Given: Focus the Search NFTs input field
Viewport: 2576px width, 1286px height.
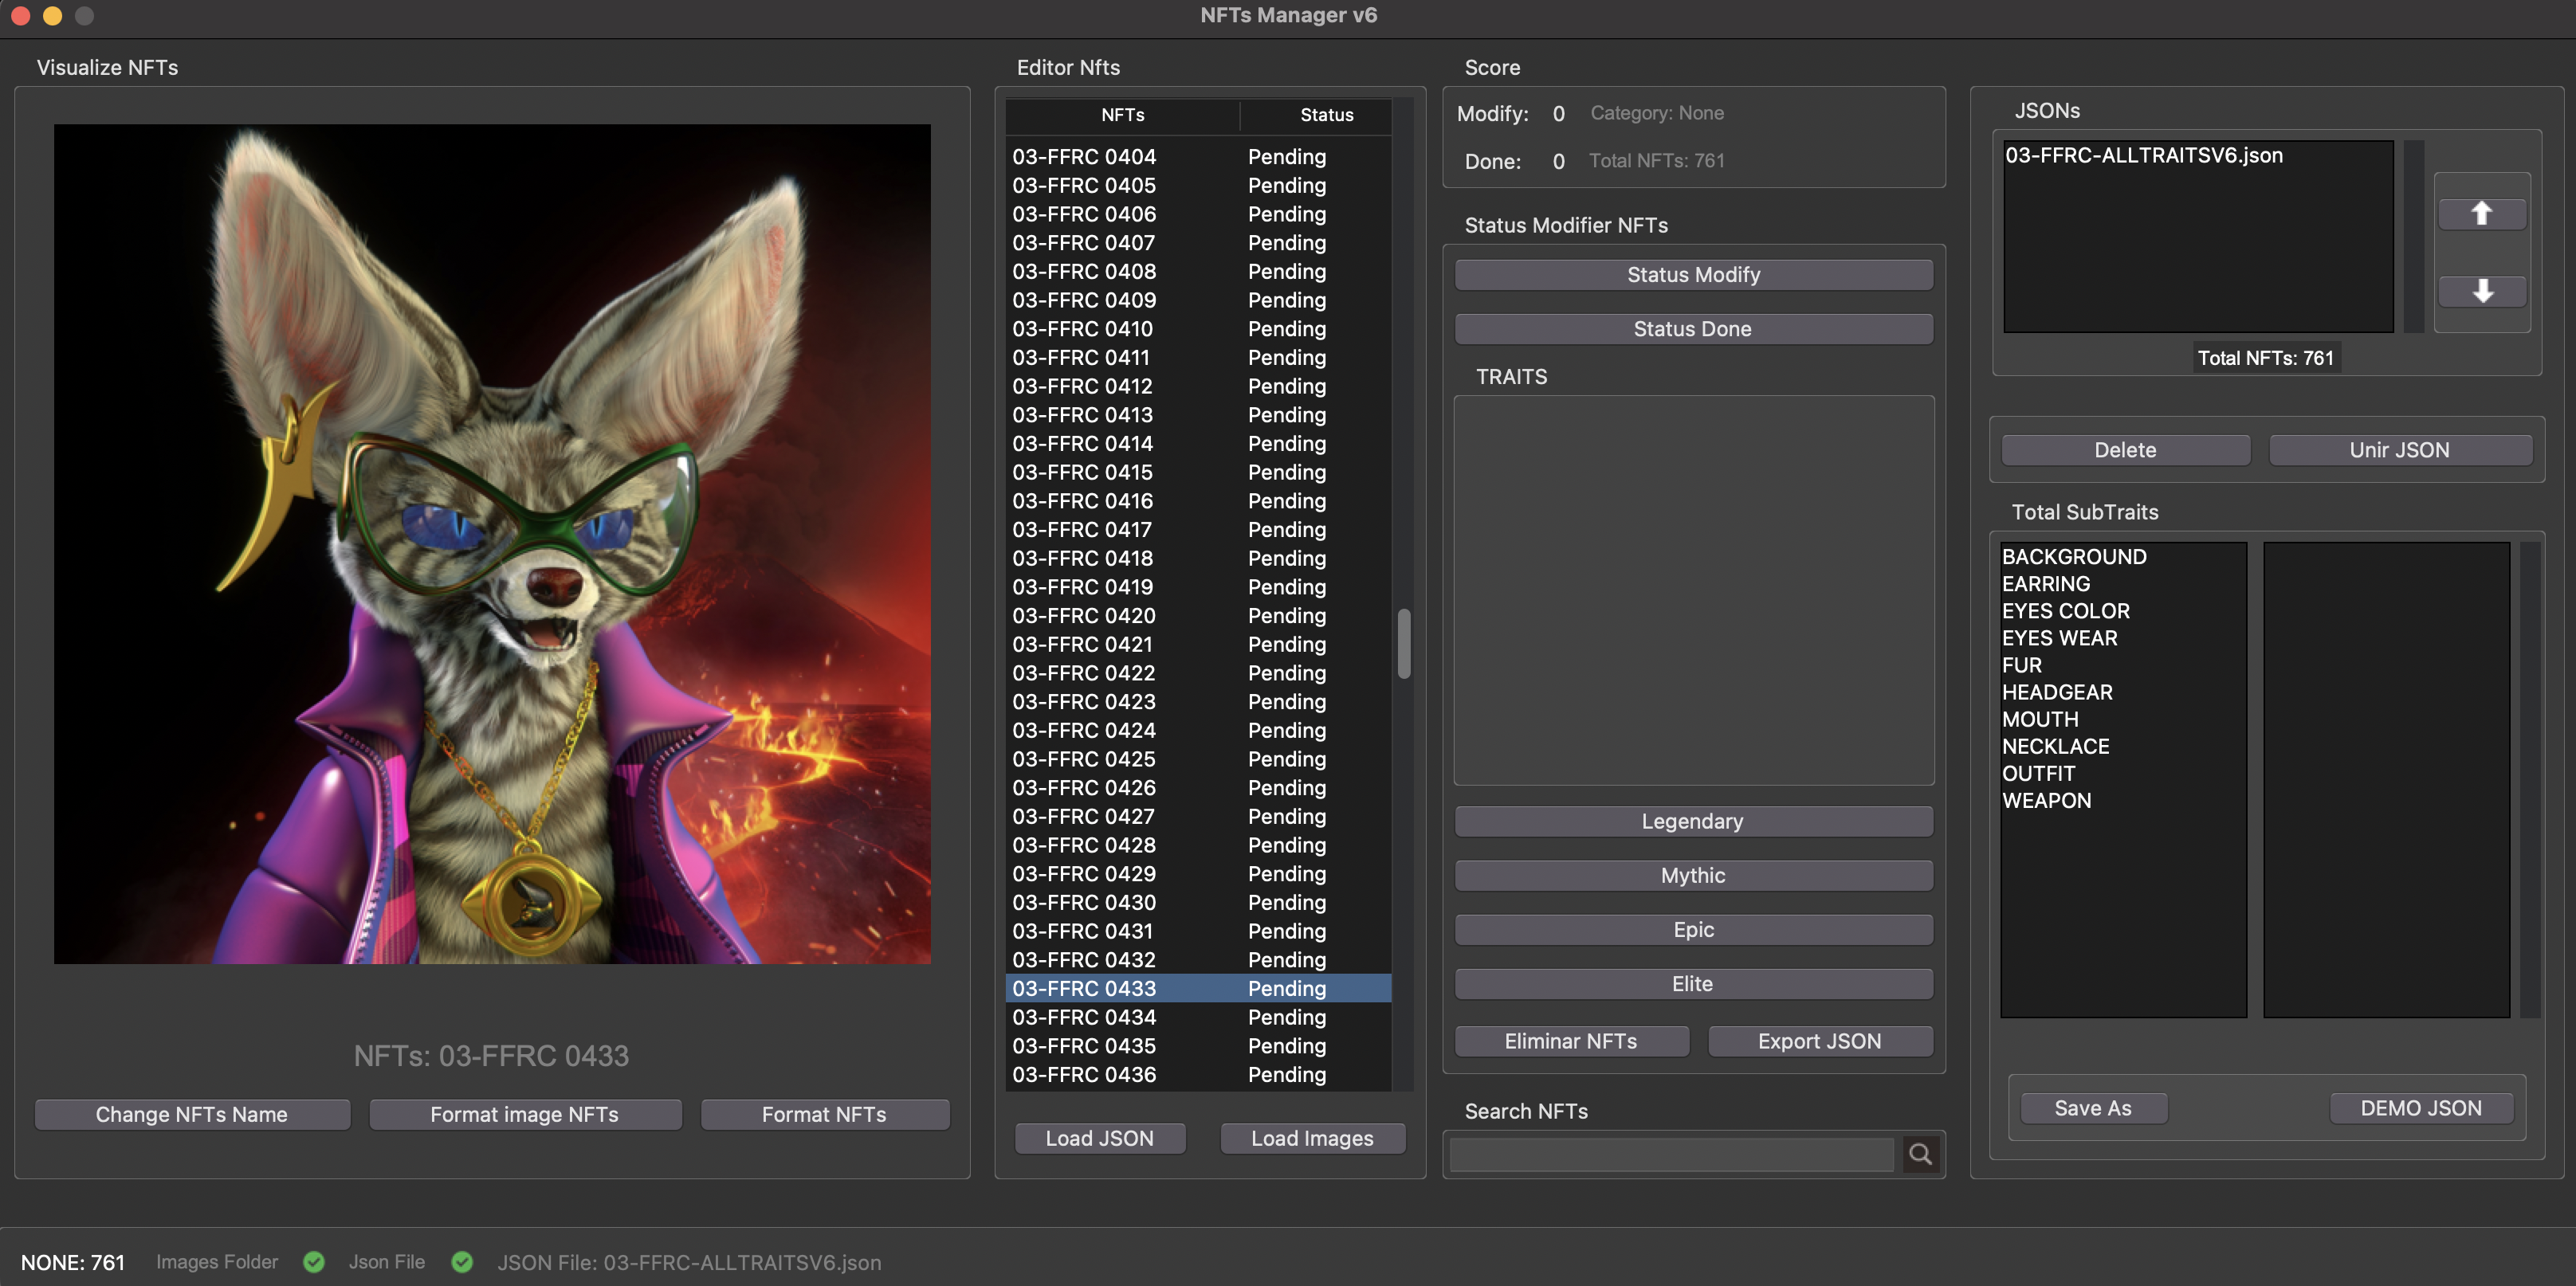Looking at the screenshot, I should (x=1671, y=1154).
